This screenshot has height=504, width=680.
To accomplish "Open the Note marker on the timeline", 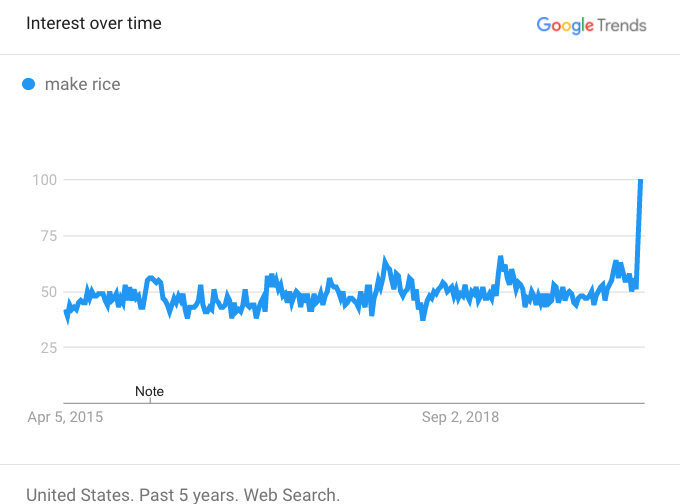I will tap(149, 391).
